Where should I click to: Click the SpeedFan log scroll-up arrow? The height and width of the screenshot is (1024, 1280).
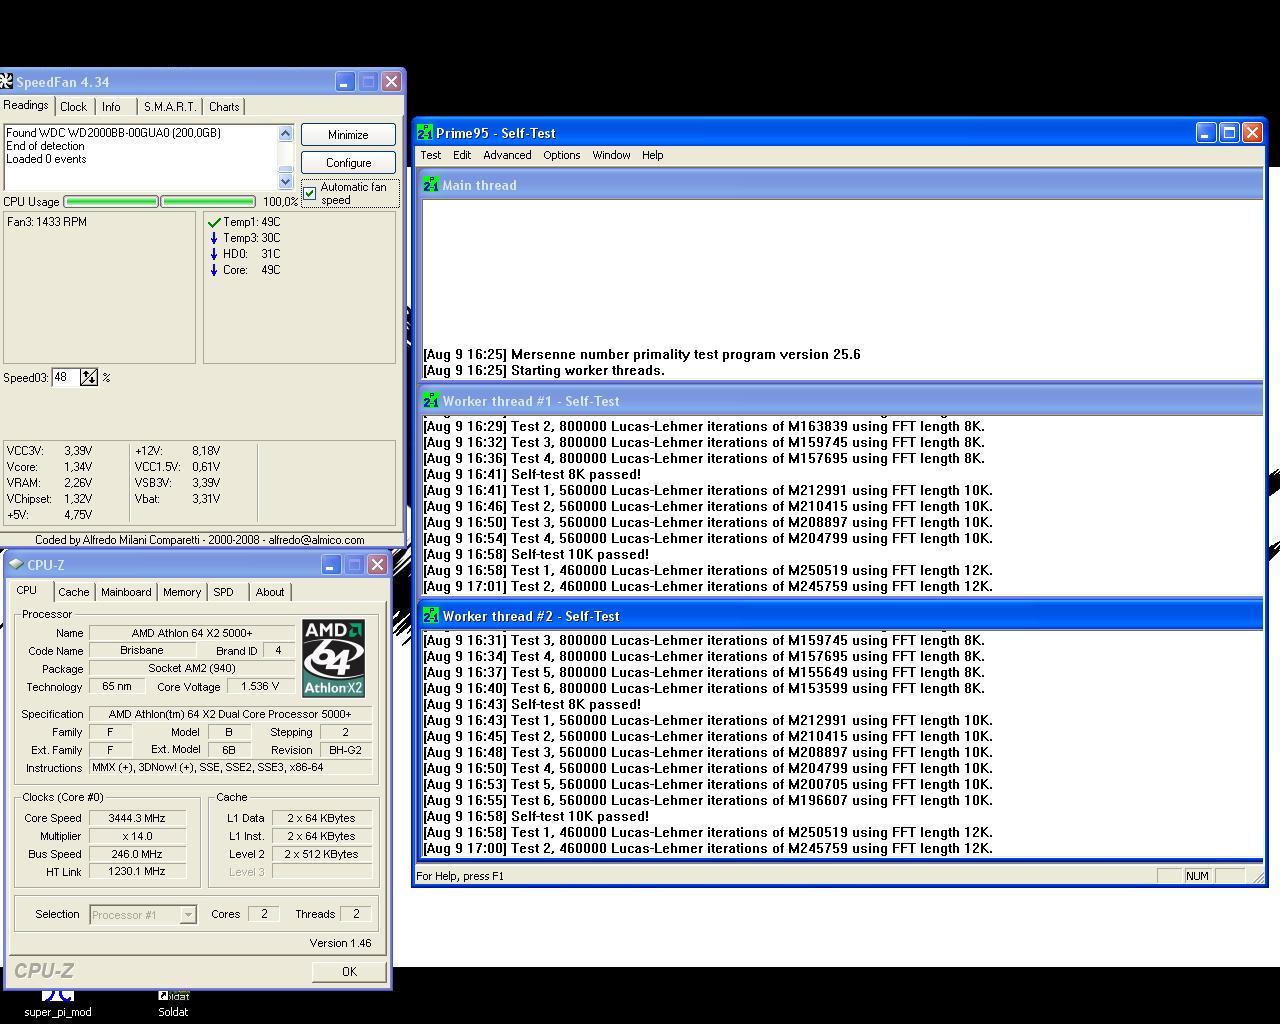pyautogui.click(x=285, y=133)
